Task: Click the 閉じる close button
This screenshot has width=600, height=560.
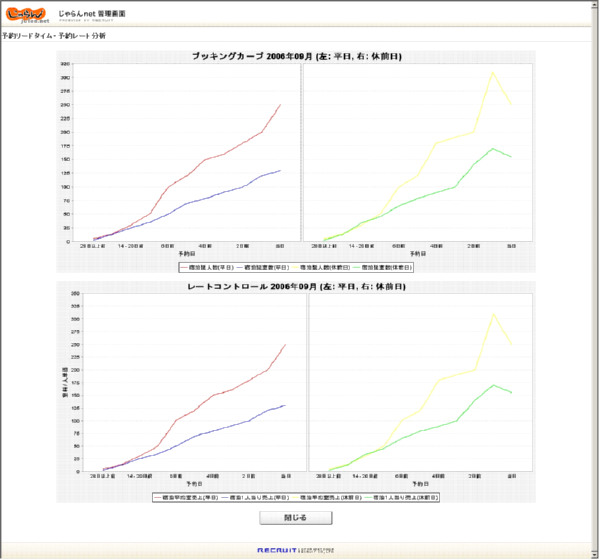Action: click(295, 518)
